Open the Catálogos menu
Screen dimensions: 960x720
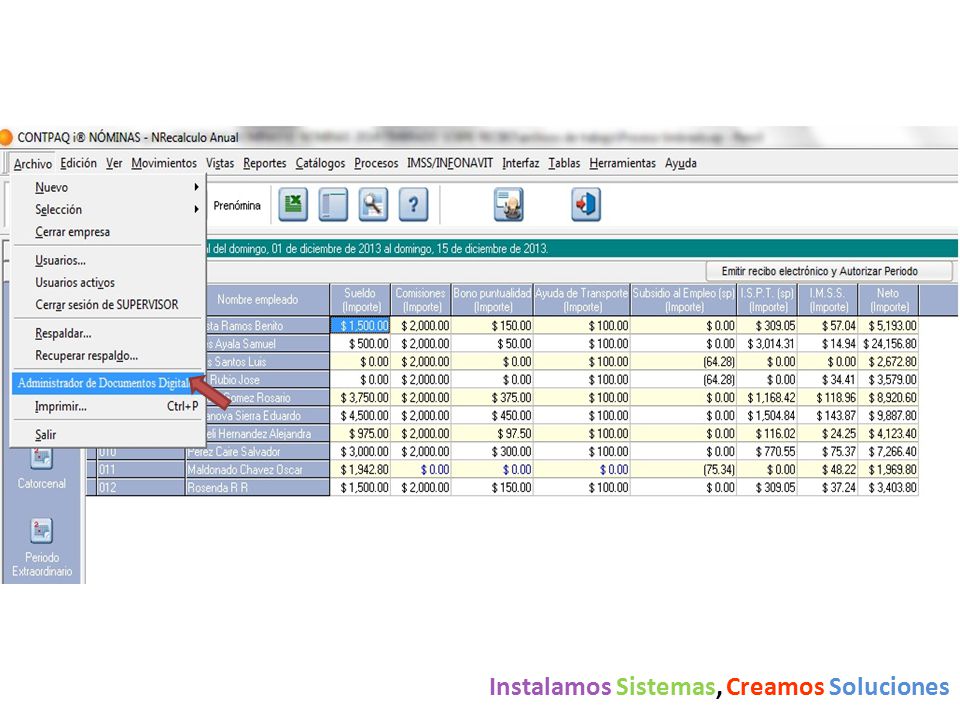click(320, 163)
